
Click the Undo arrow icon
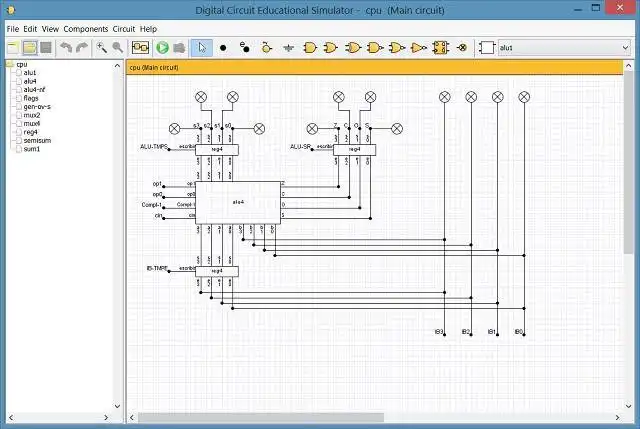click(66, 48)
